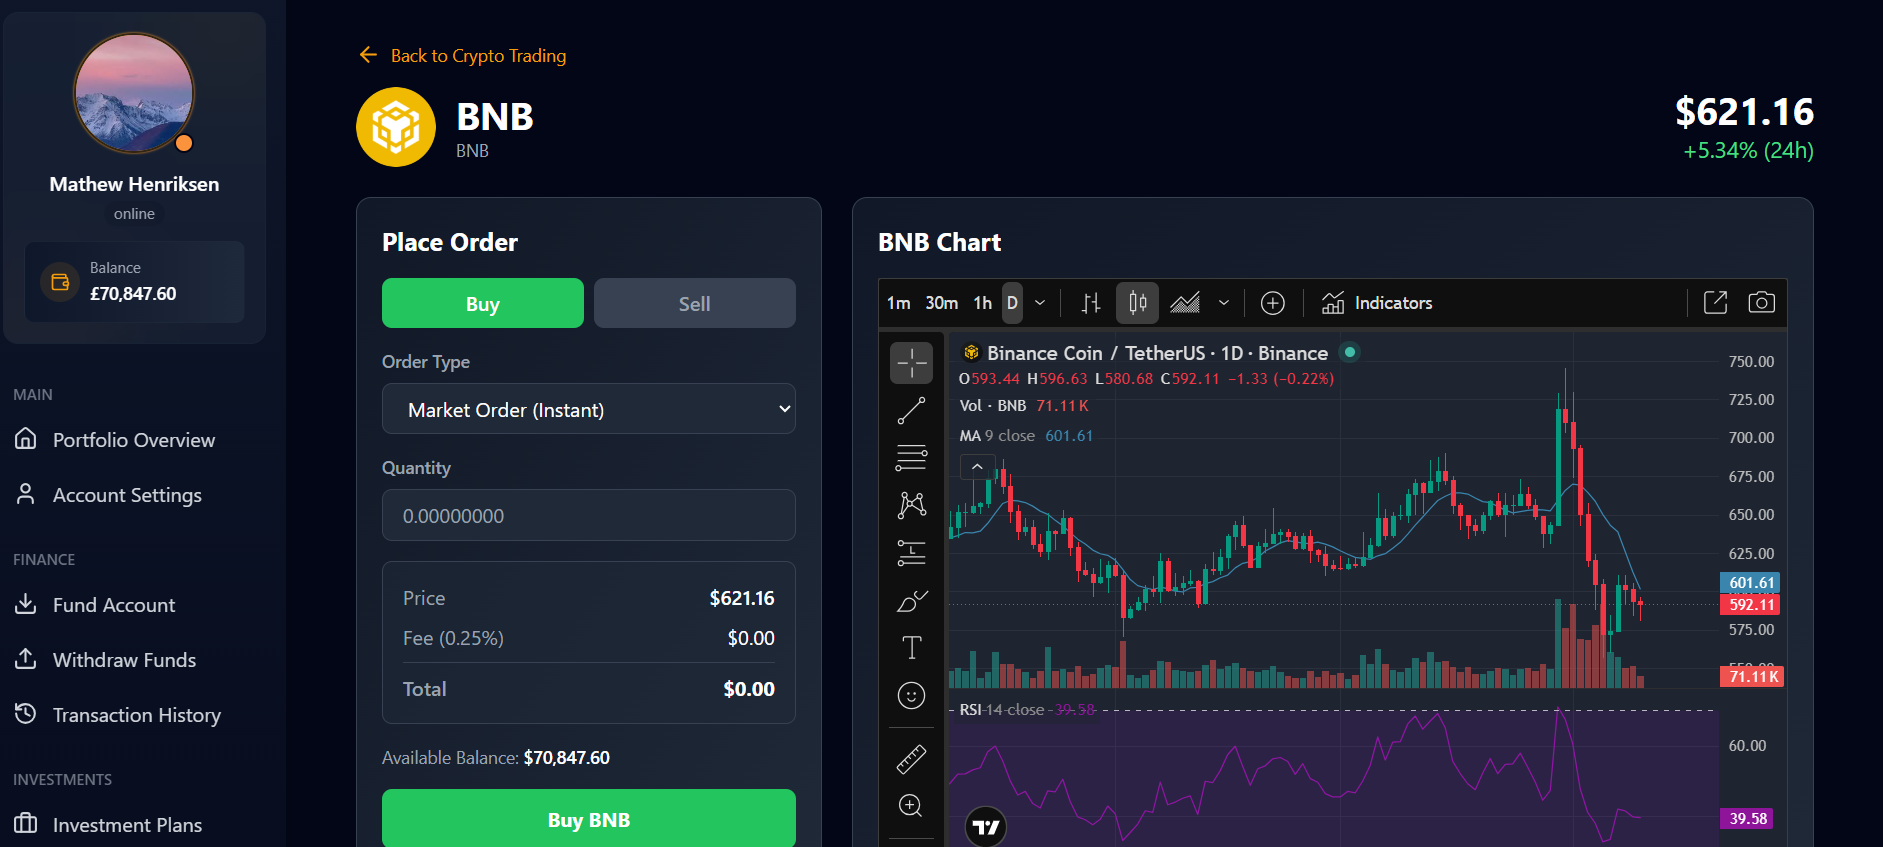The height and width of the screenshot is (847, 1883).
Task: Click the Buy BNB button
Action: click(589, 819)
